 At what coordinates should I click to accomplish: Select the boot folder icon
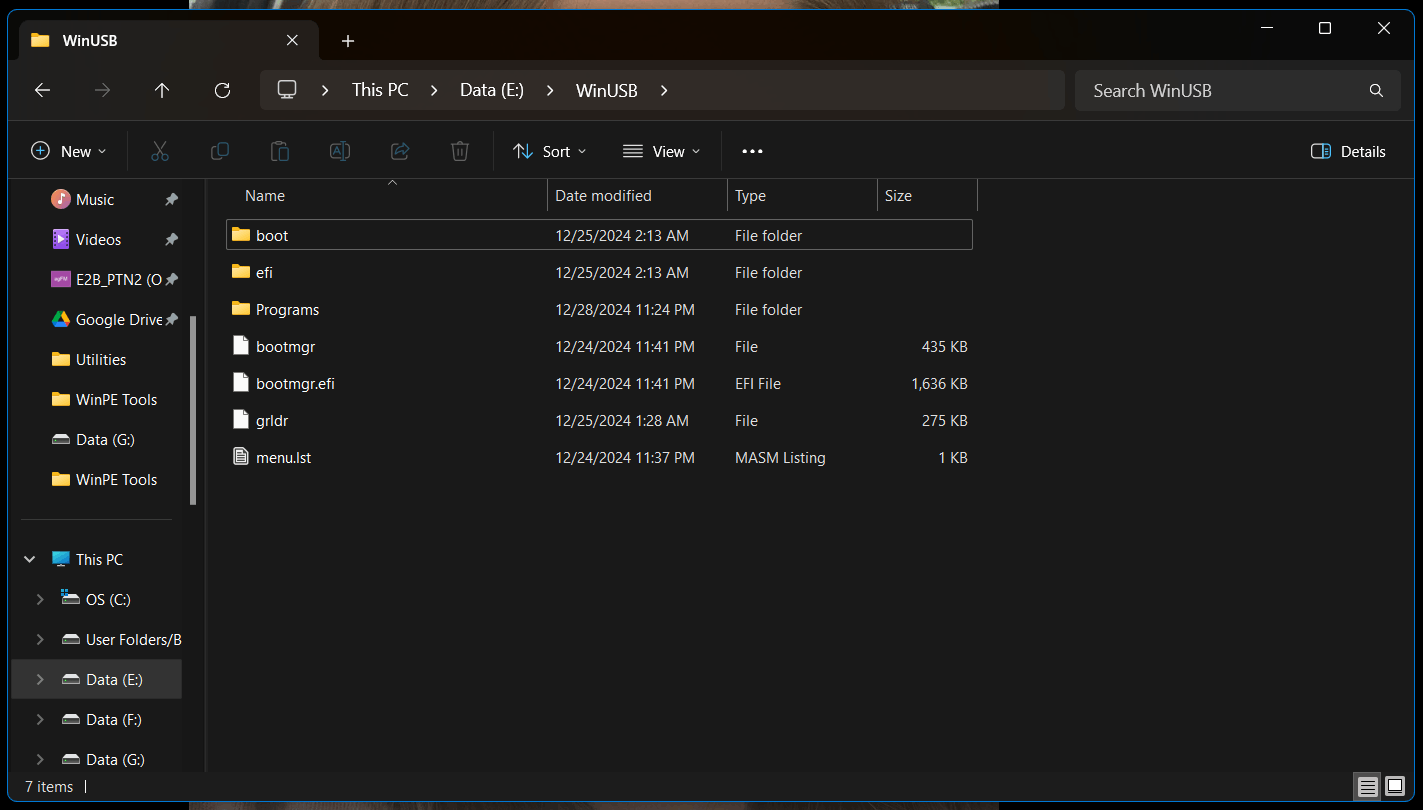tap(240, 235)
